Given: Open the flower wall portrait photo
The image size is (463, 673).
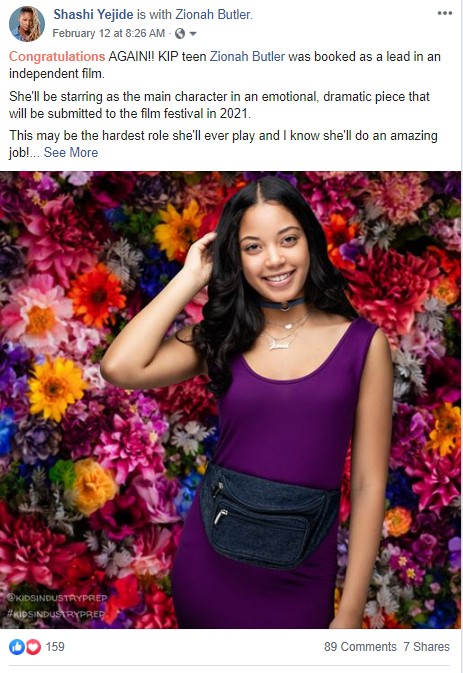Looking at the screenshot, I should [230, 400].
